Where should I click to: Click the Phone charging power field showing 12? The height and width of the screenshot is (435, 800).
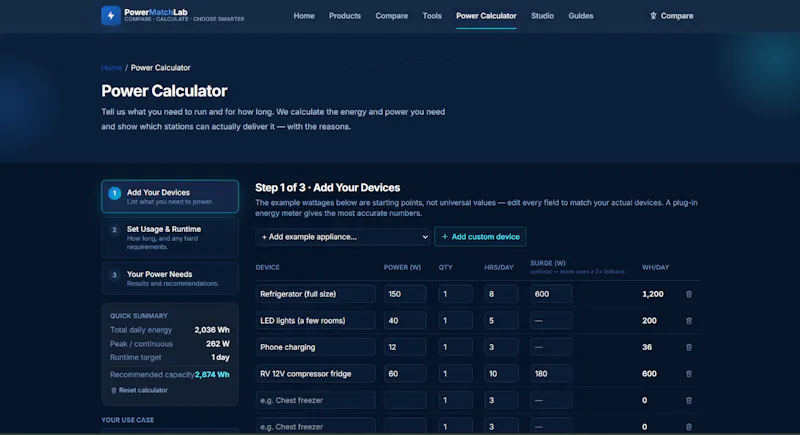pyautogui.click(x=405, y=347)
